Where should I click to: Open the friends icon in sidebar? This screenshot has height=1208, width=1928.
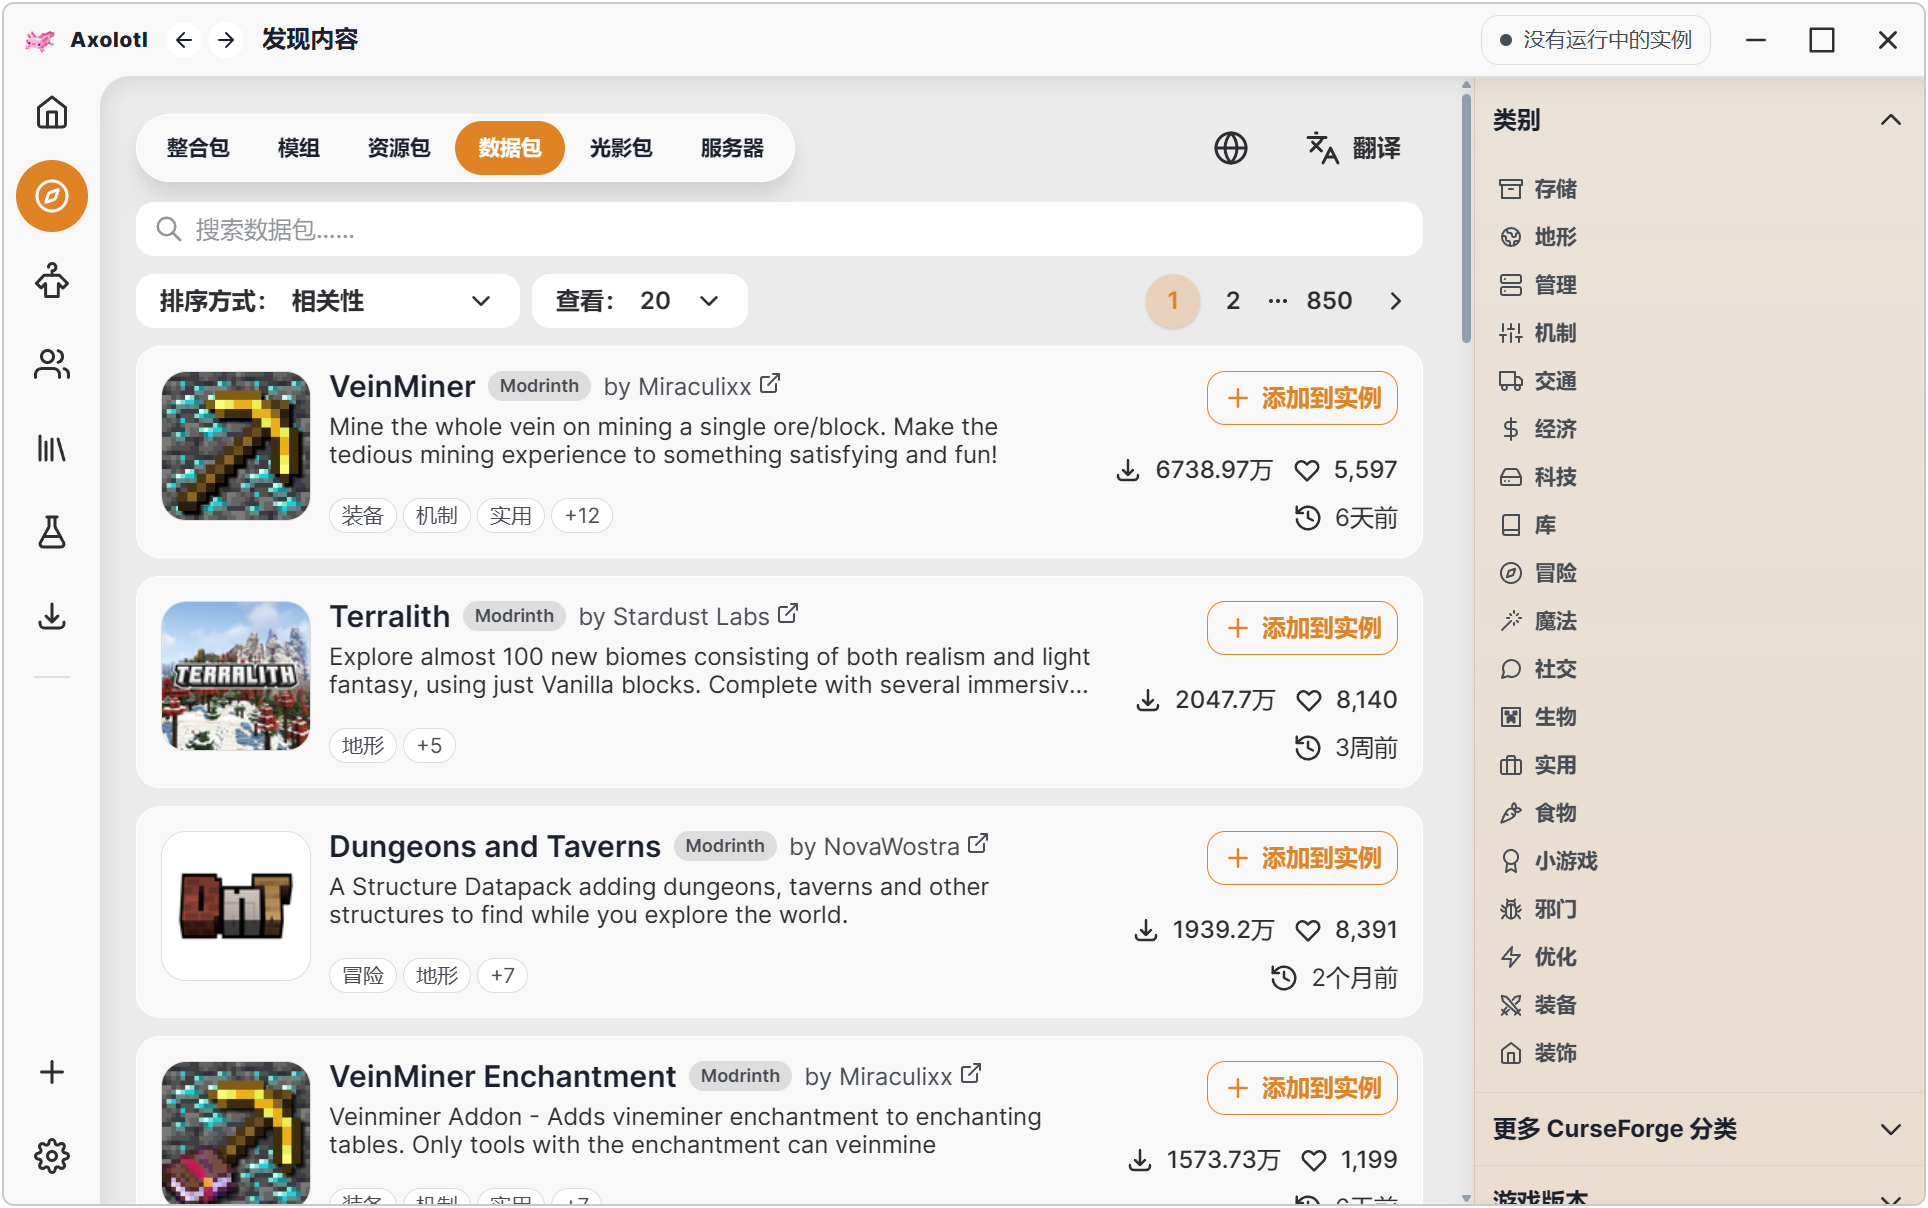(x=52, y=365)
